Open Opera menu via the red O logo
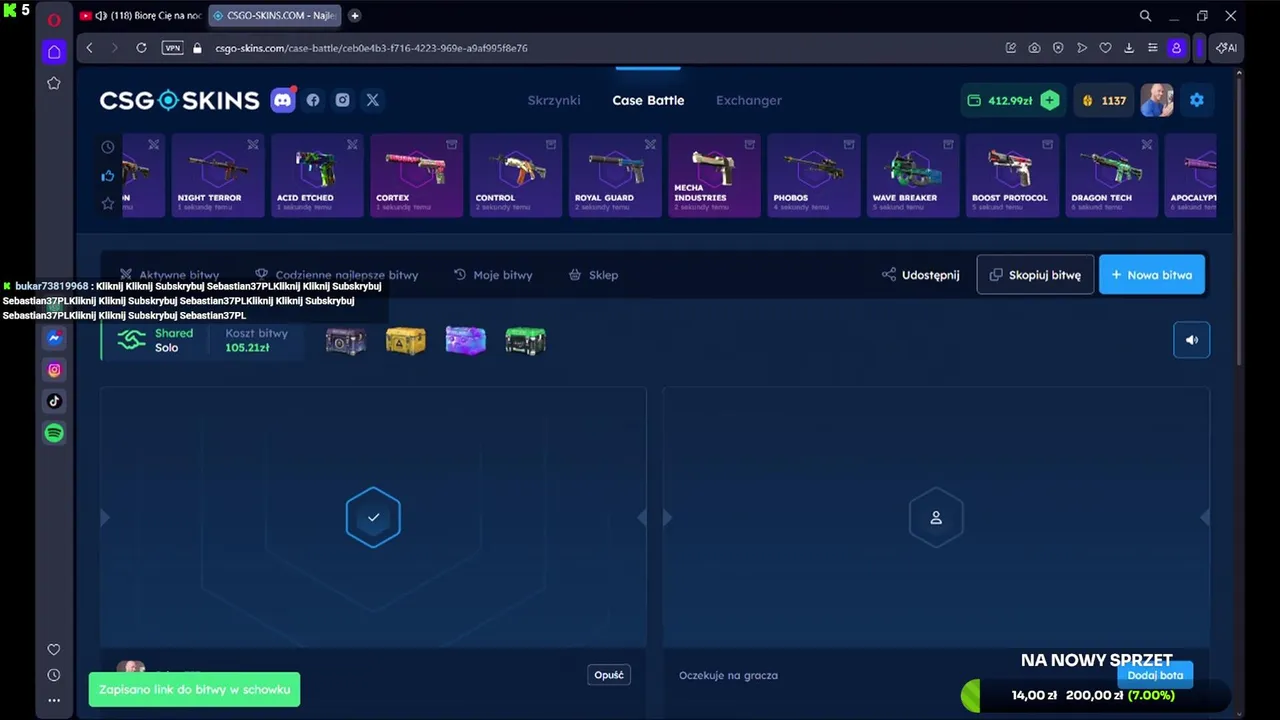 (54, 19)
